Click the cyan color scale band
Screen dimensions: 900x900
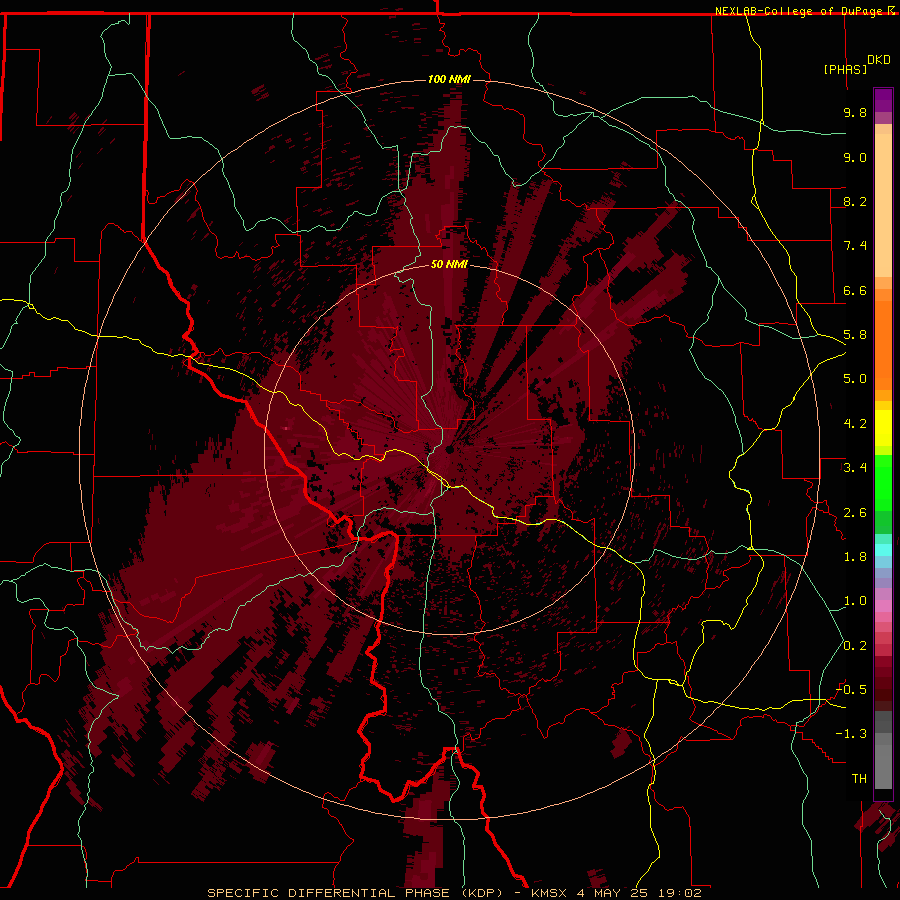tap(883, 549)
